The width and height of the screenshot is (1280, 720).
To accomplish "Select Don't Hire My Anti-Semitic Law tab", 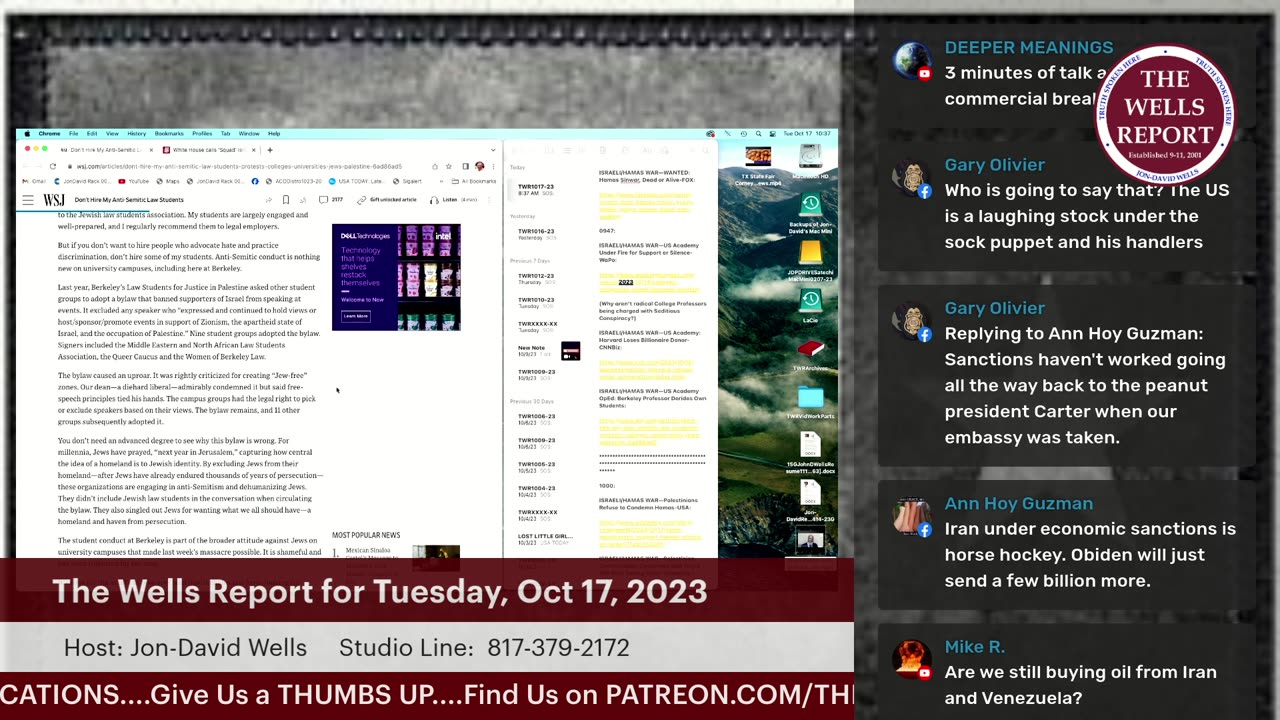I will (x=105, y=150).
